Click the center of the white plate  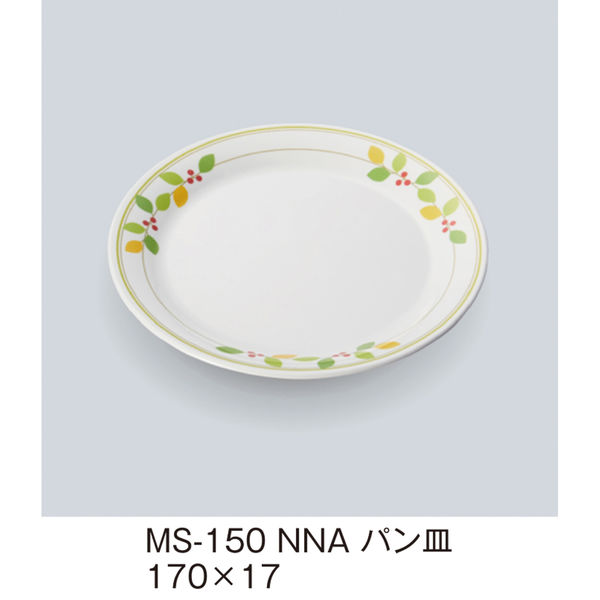tap(298, 252)
